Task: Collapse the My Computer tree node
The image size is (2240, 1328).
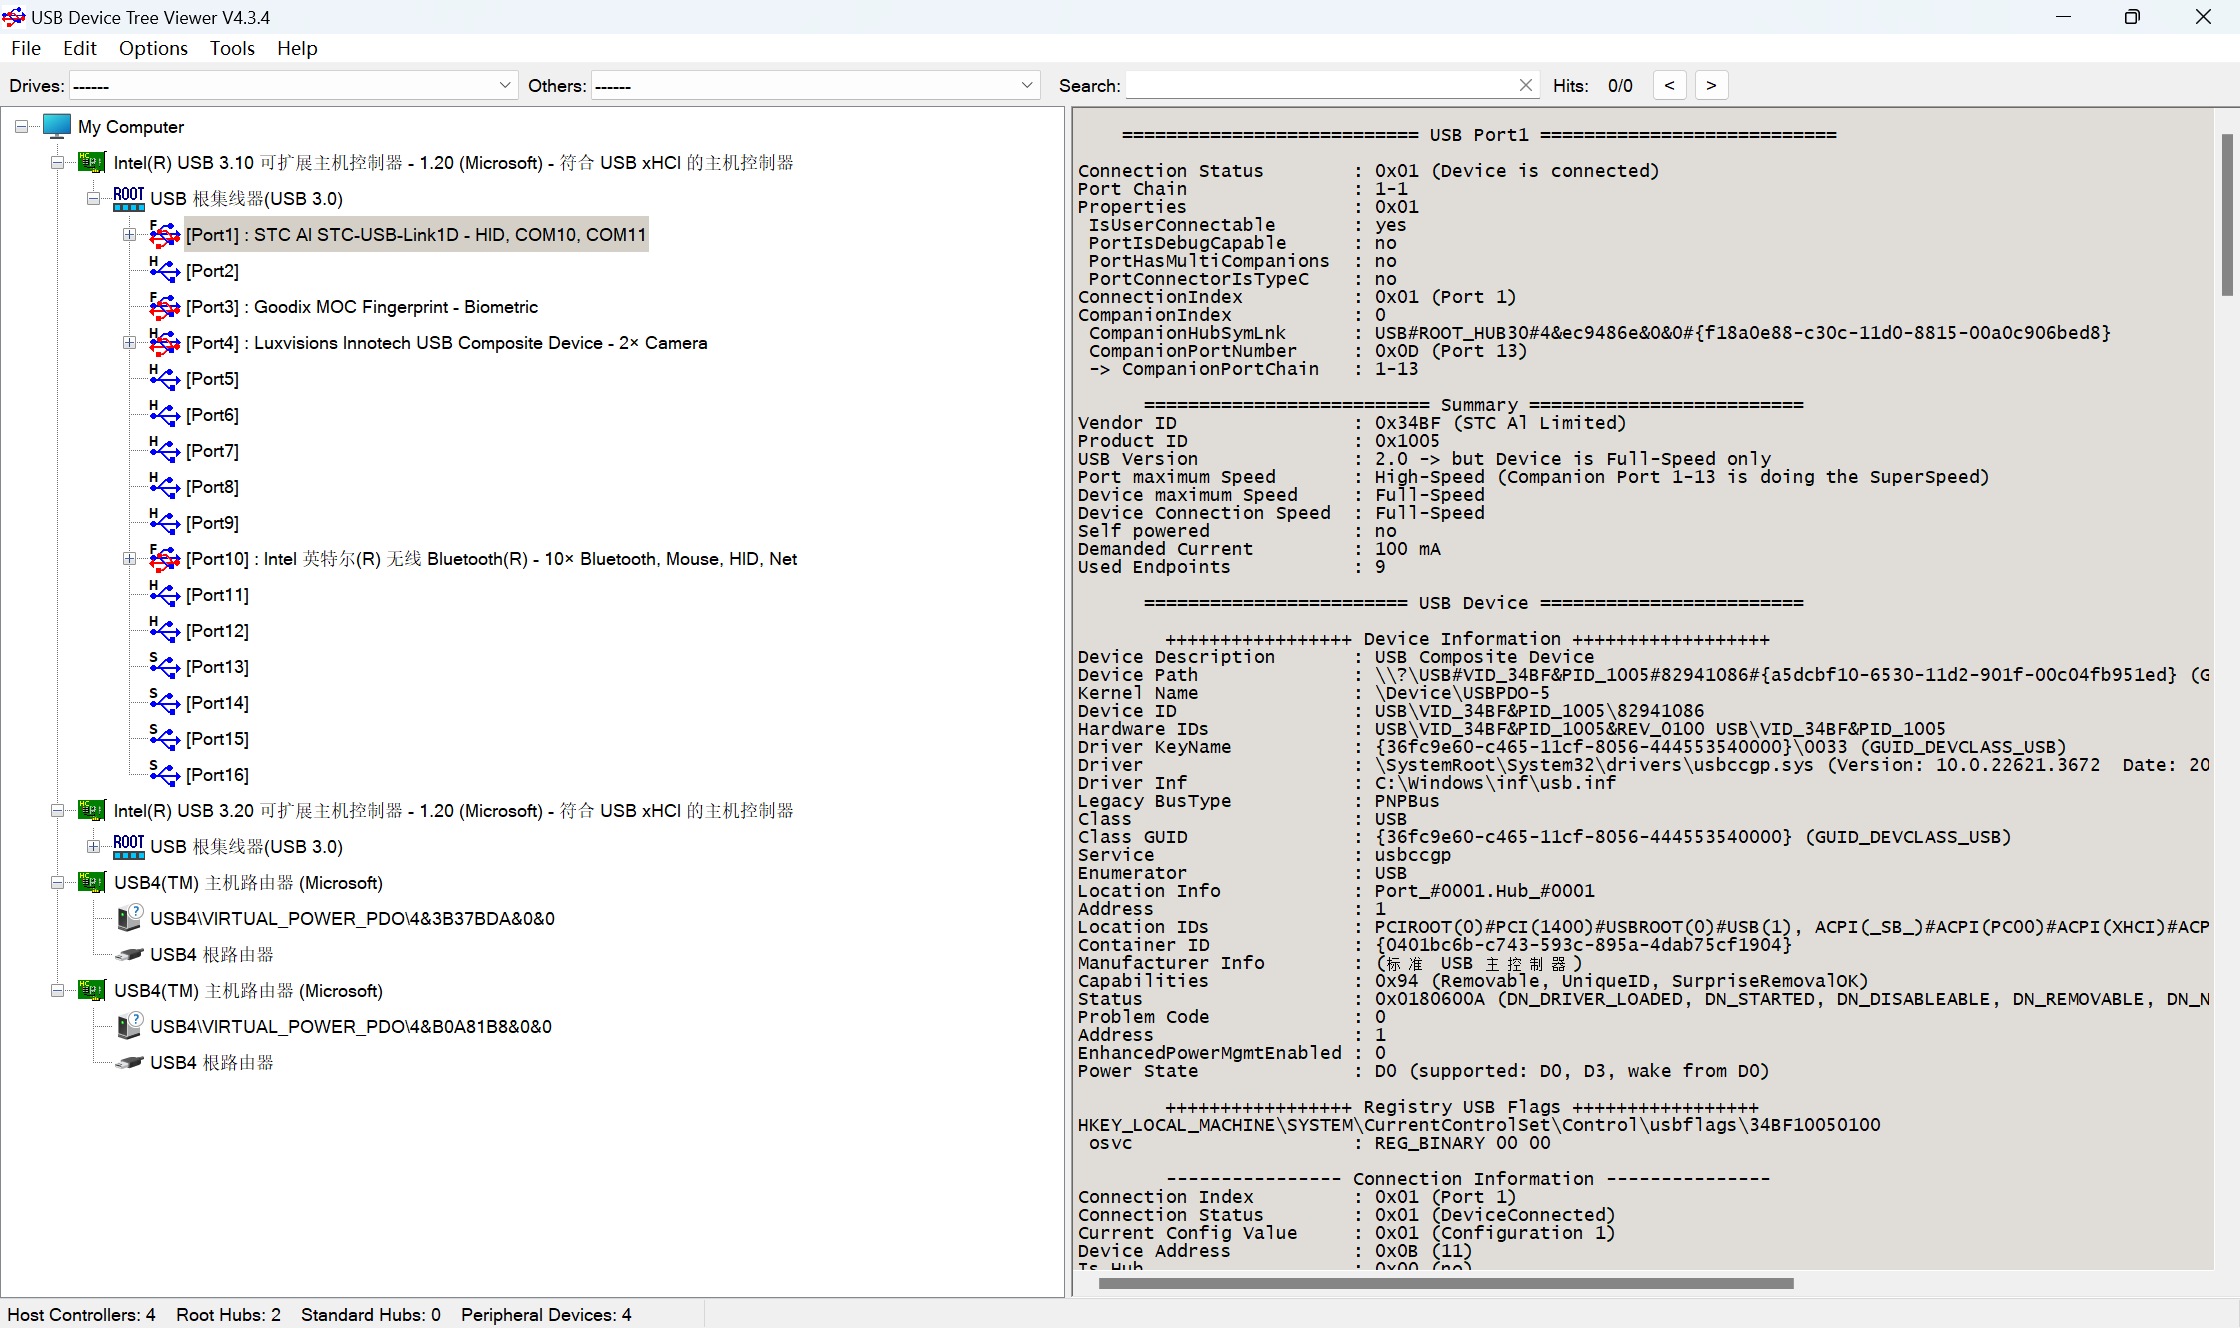Action: pos(21,126)
